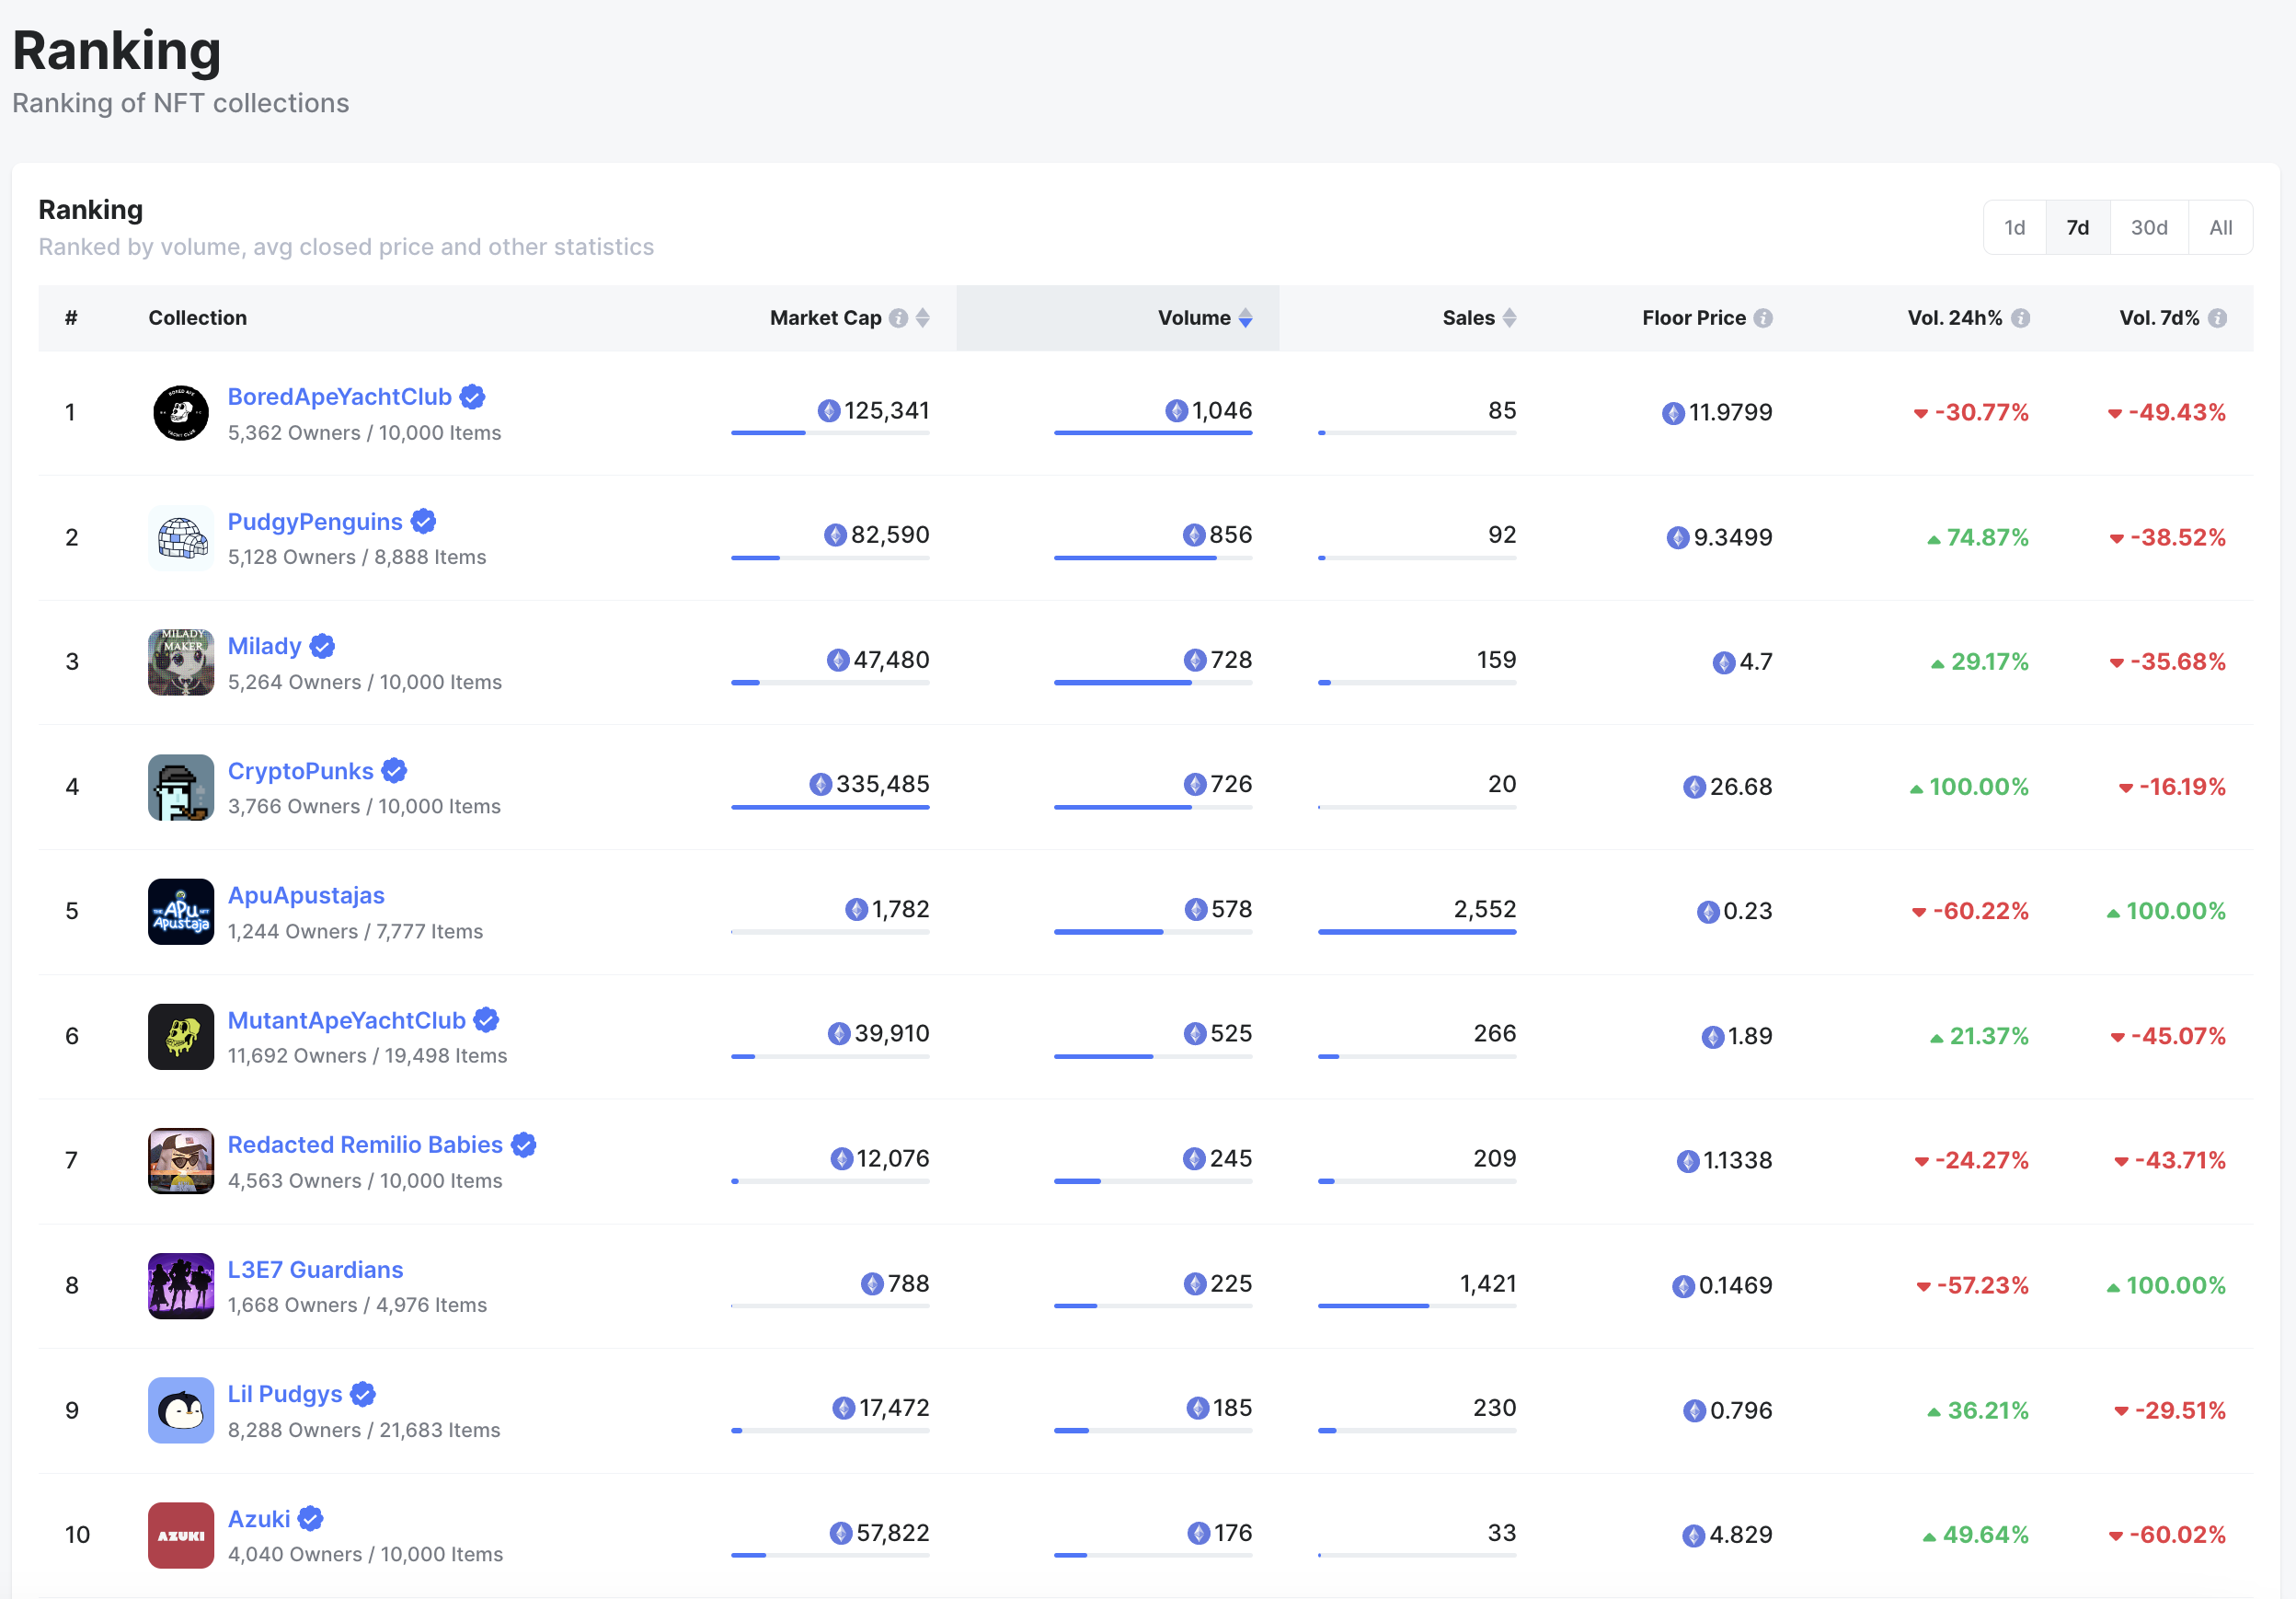Viewport: 2296px width, 1599px height.
Task: Click verified badge next to Azuki
Action: click(x=311, y=1519)
